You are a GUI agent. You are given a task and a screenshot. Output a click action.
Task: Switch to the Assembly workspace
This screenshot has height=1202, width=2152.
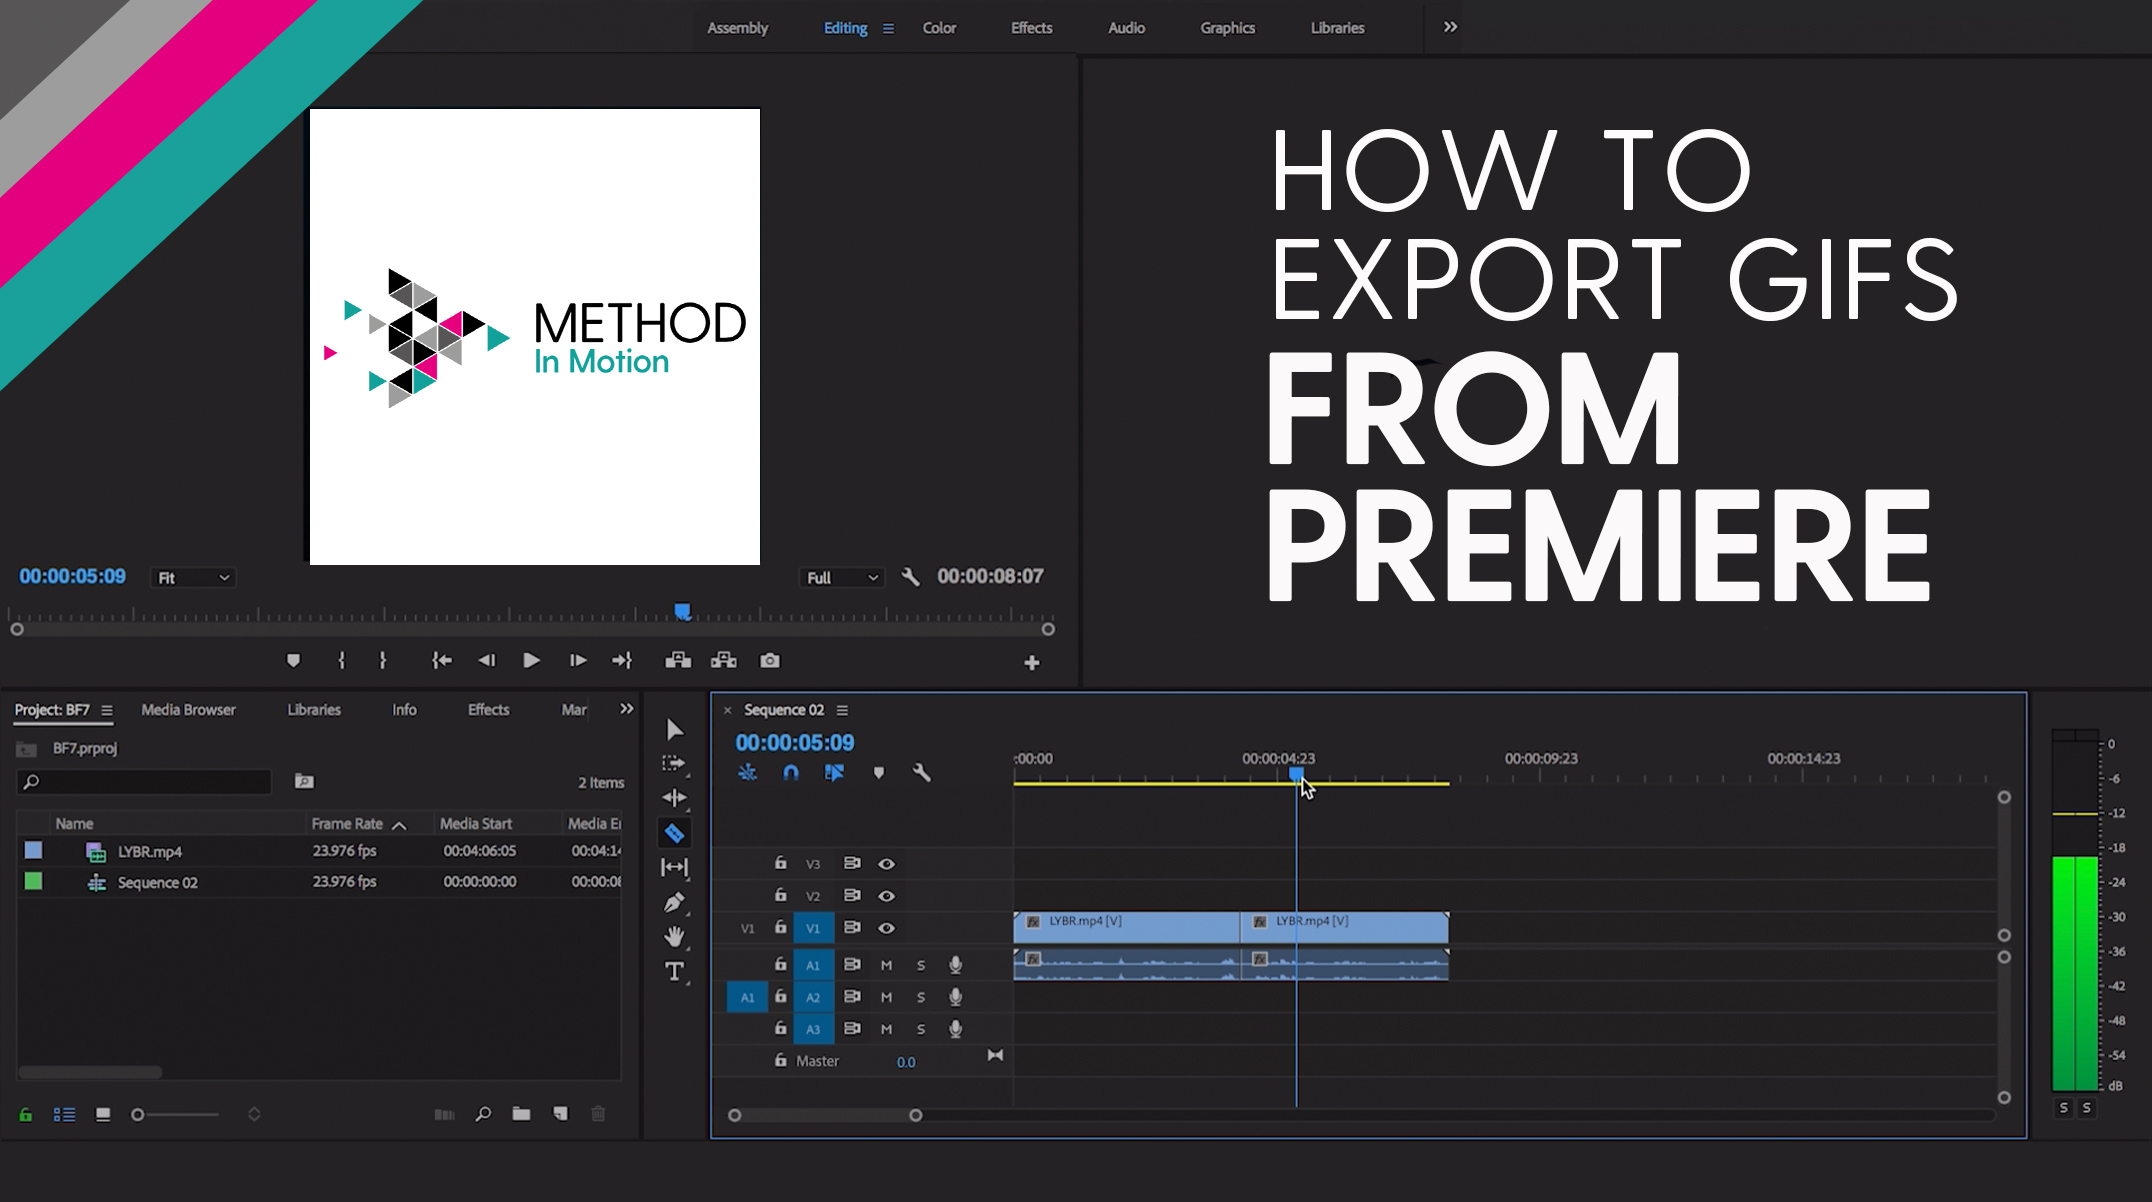point(737,28)
